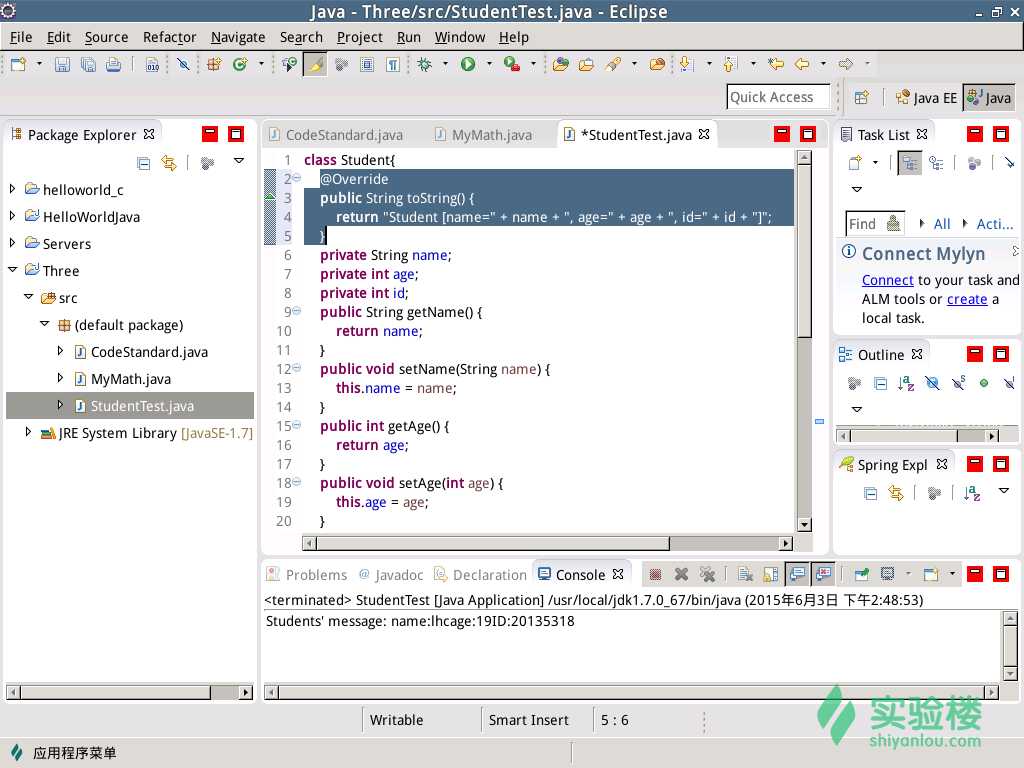This screenshot has width=1024, height=768.
Task: Click the New Java Package icon
Action: (214, 64)
